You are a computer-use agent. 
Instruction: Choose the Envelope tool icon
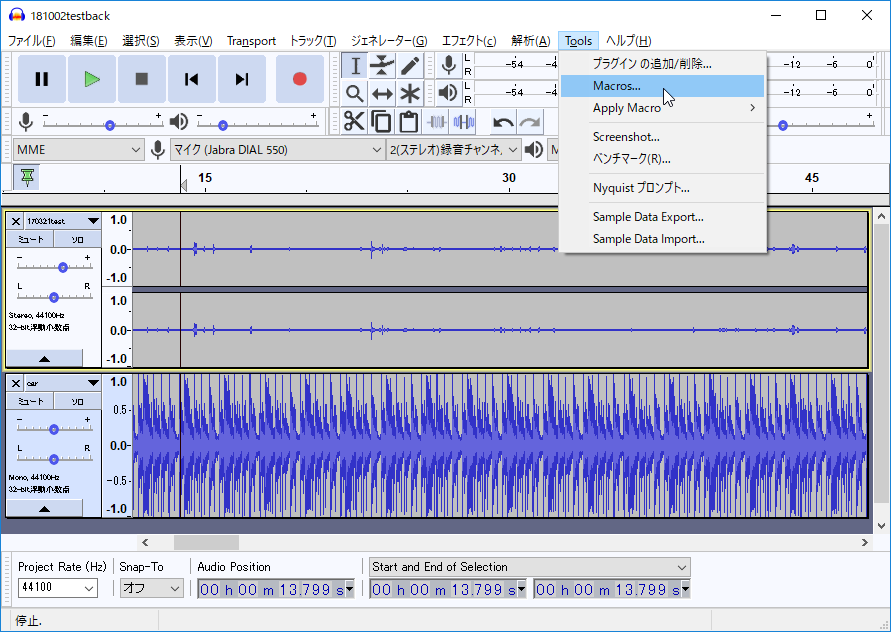tap(382, 66)
